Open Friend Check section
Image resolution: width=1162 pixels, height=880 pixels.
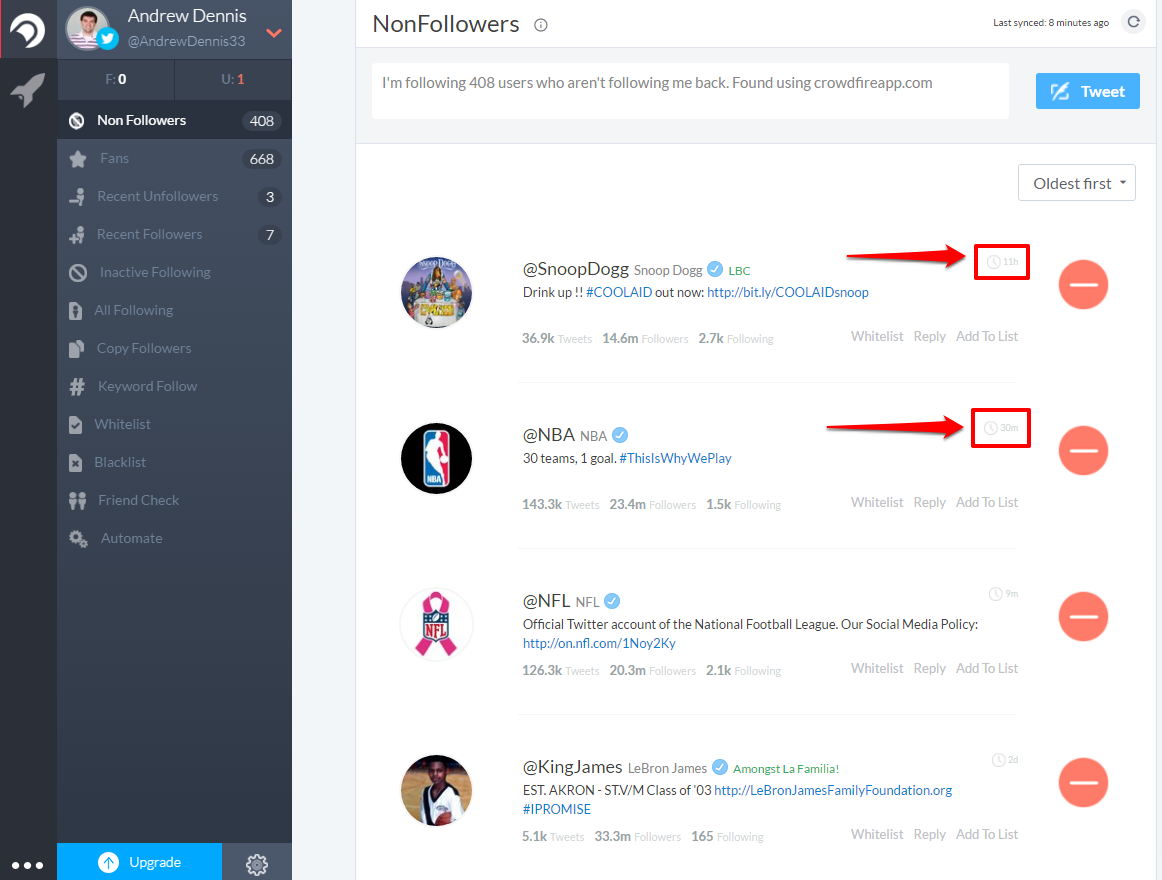coord(174,500)
